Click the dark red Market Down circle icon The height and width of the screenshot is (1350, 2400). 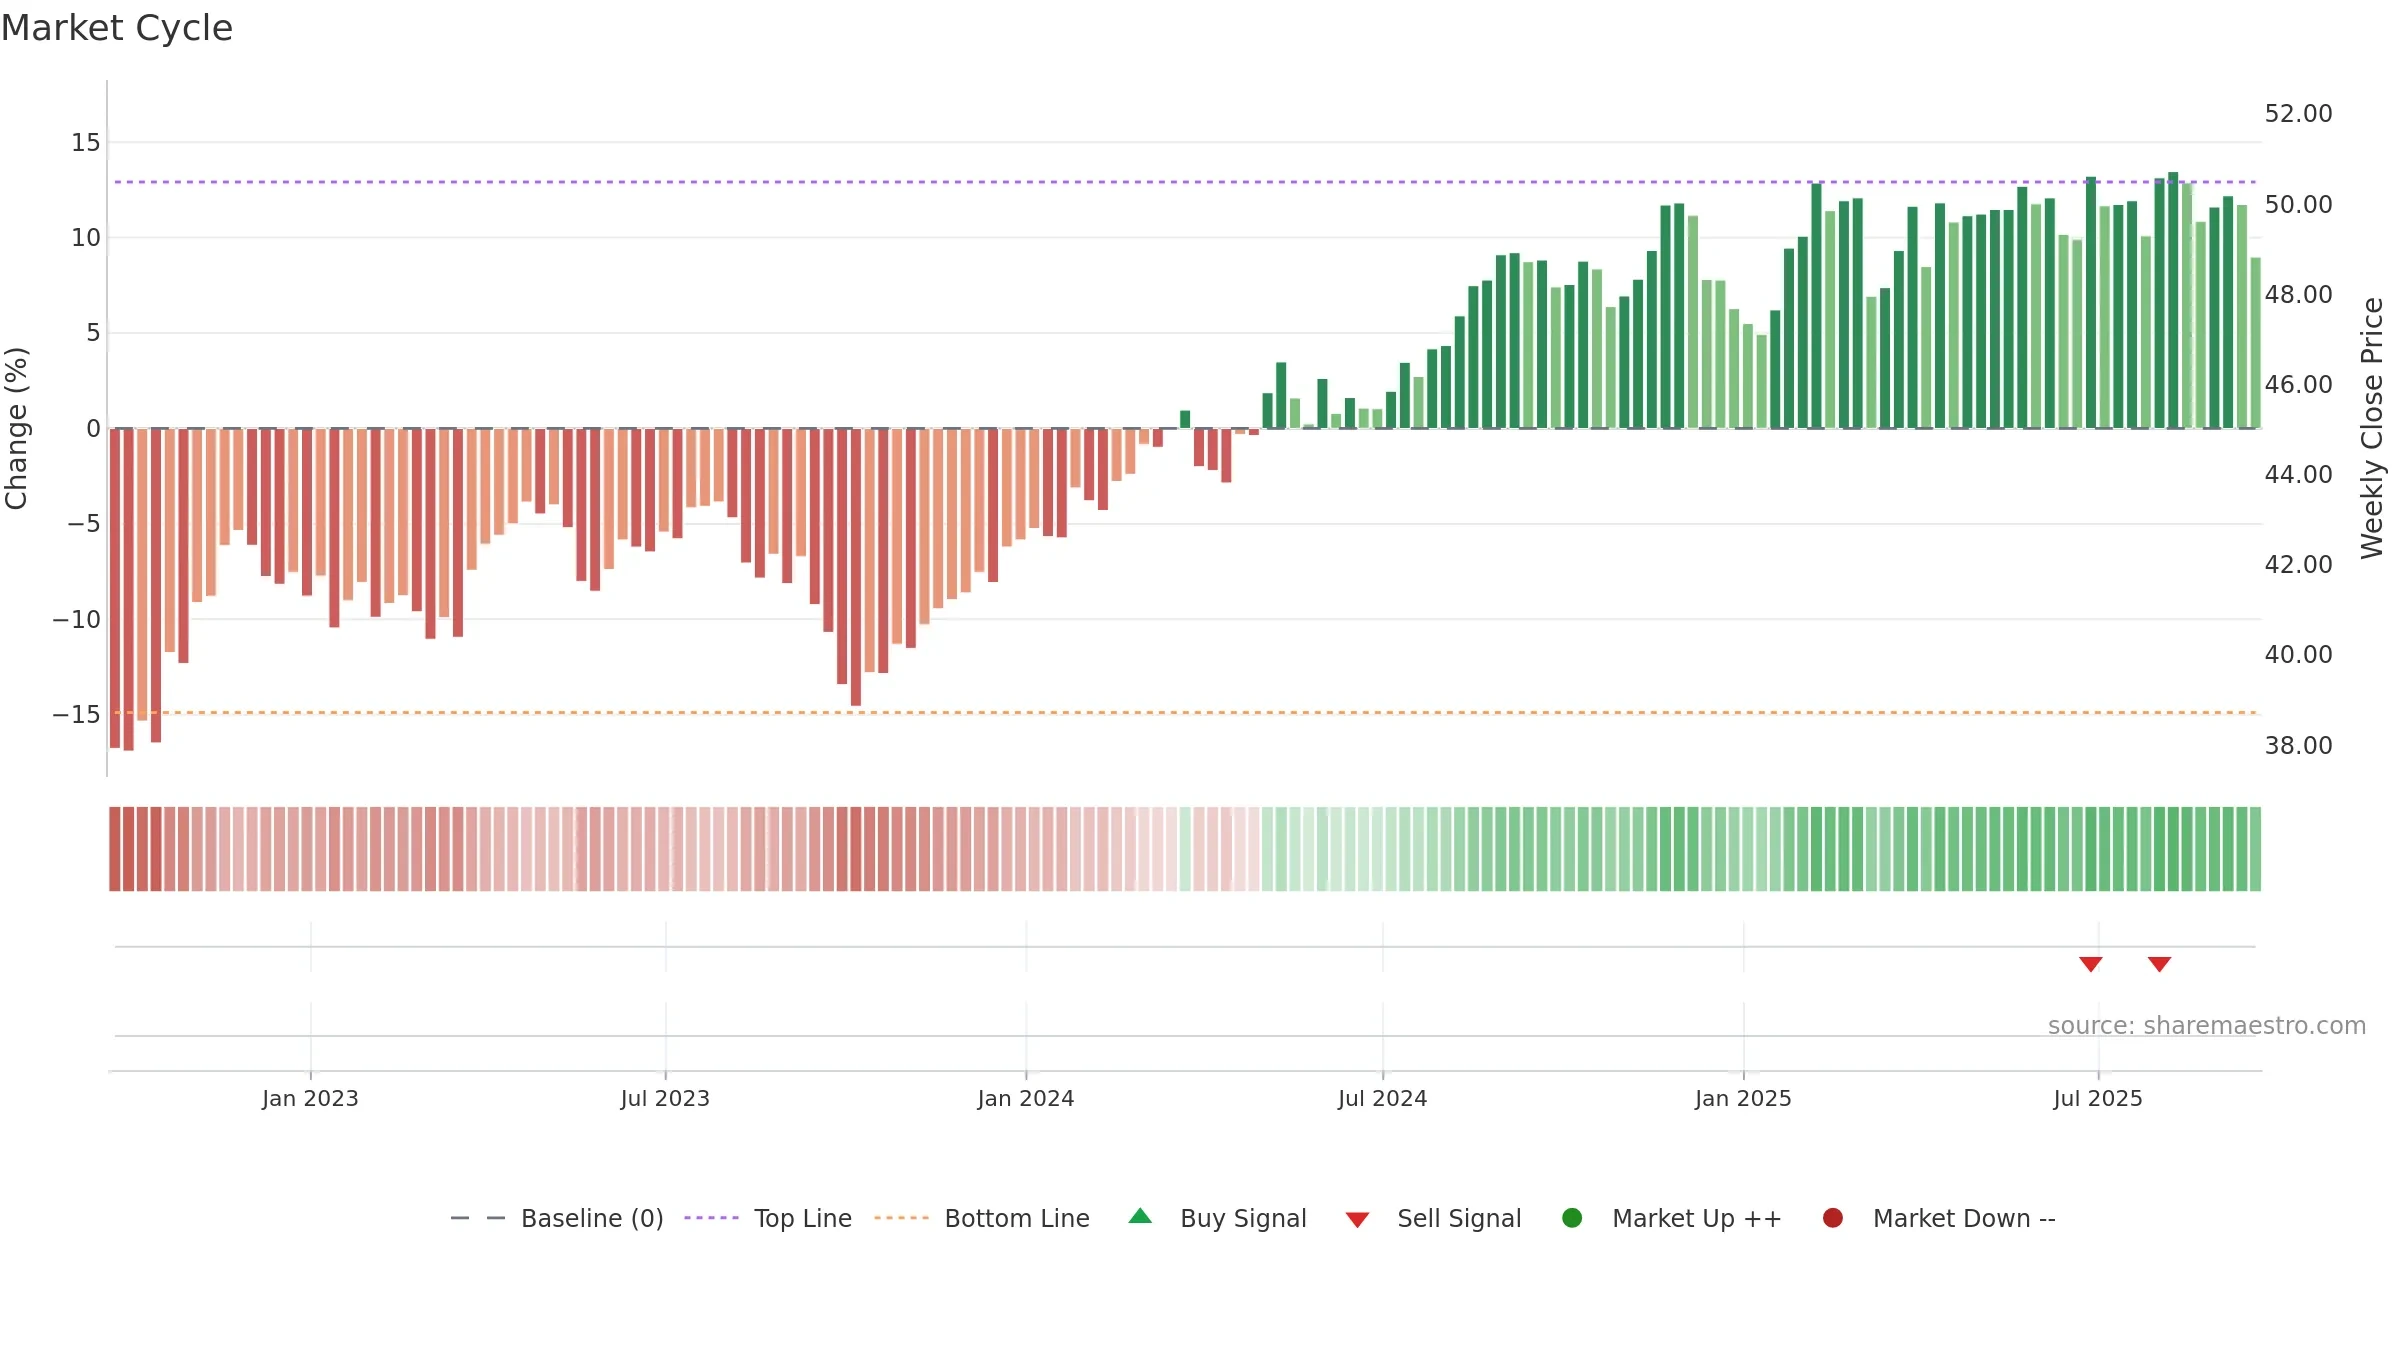1833,1218
